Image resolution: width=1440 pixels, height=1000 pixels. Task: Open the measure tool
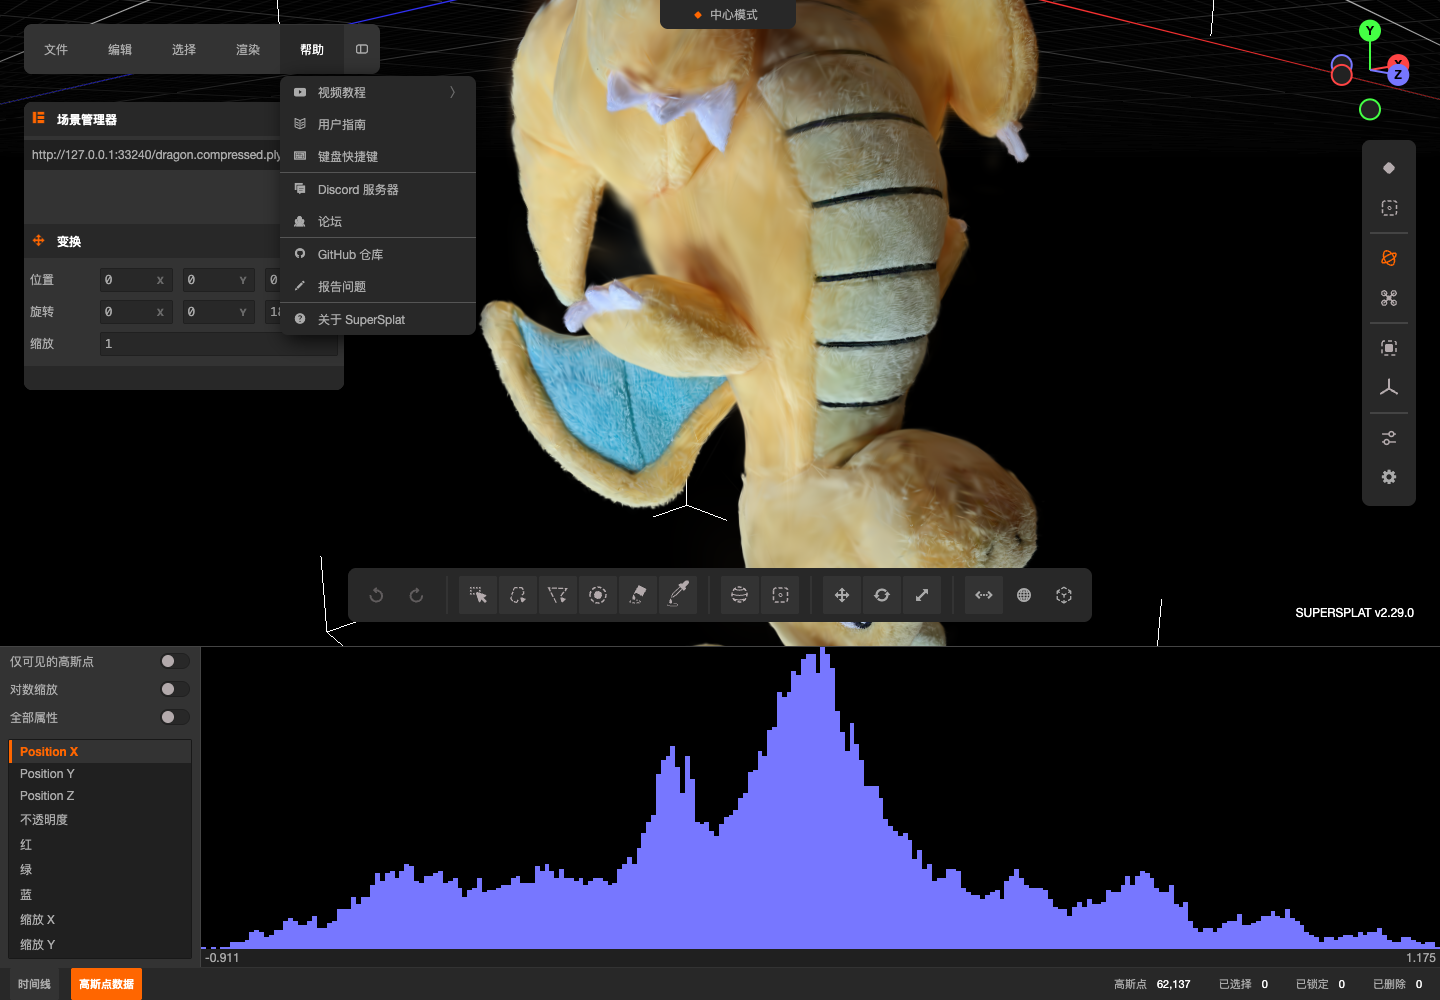point(984,595)
